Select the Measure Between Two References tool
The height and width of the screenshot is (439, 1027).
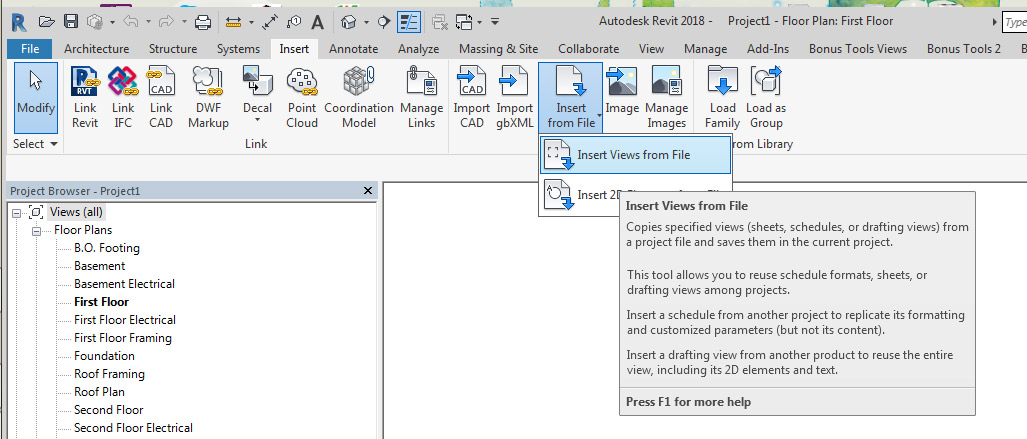[233, 22]
